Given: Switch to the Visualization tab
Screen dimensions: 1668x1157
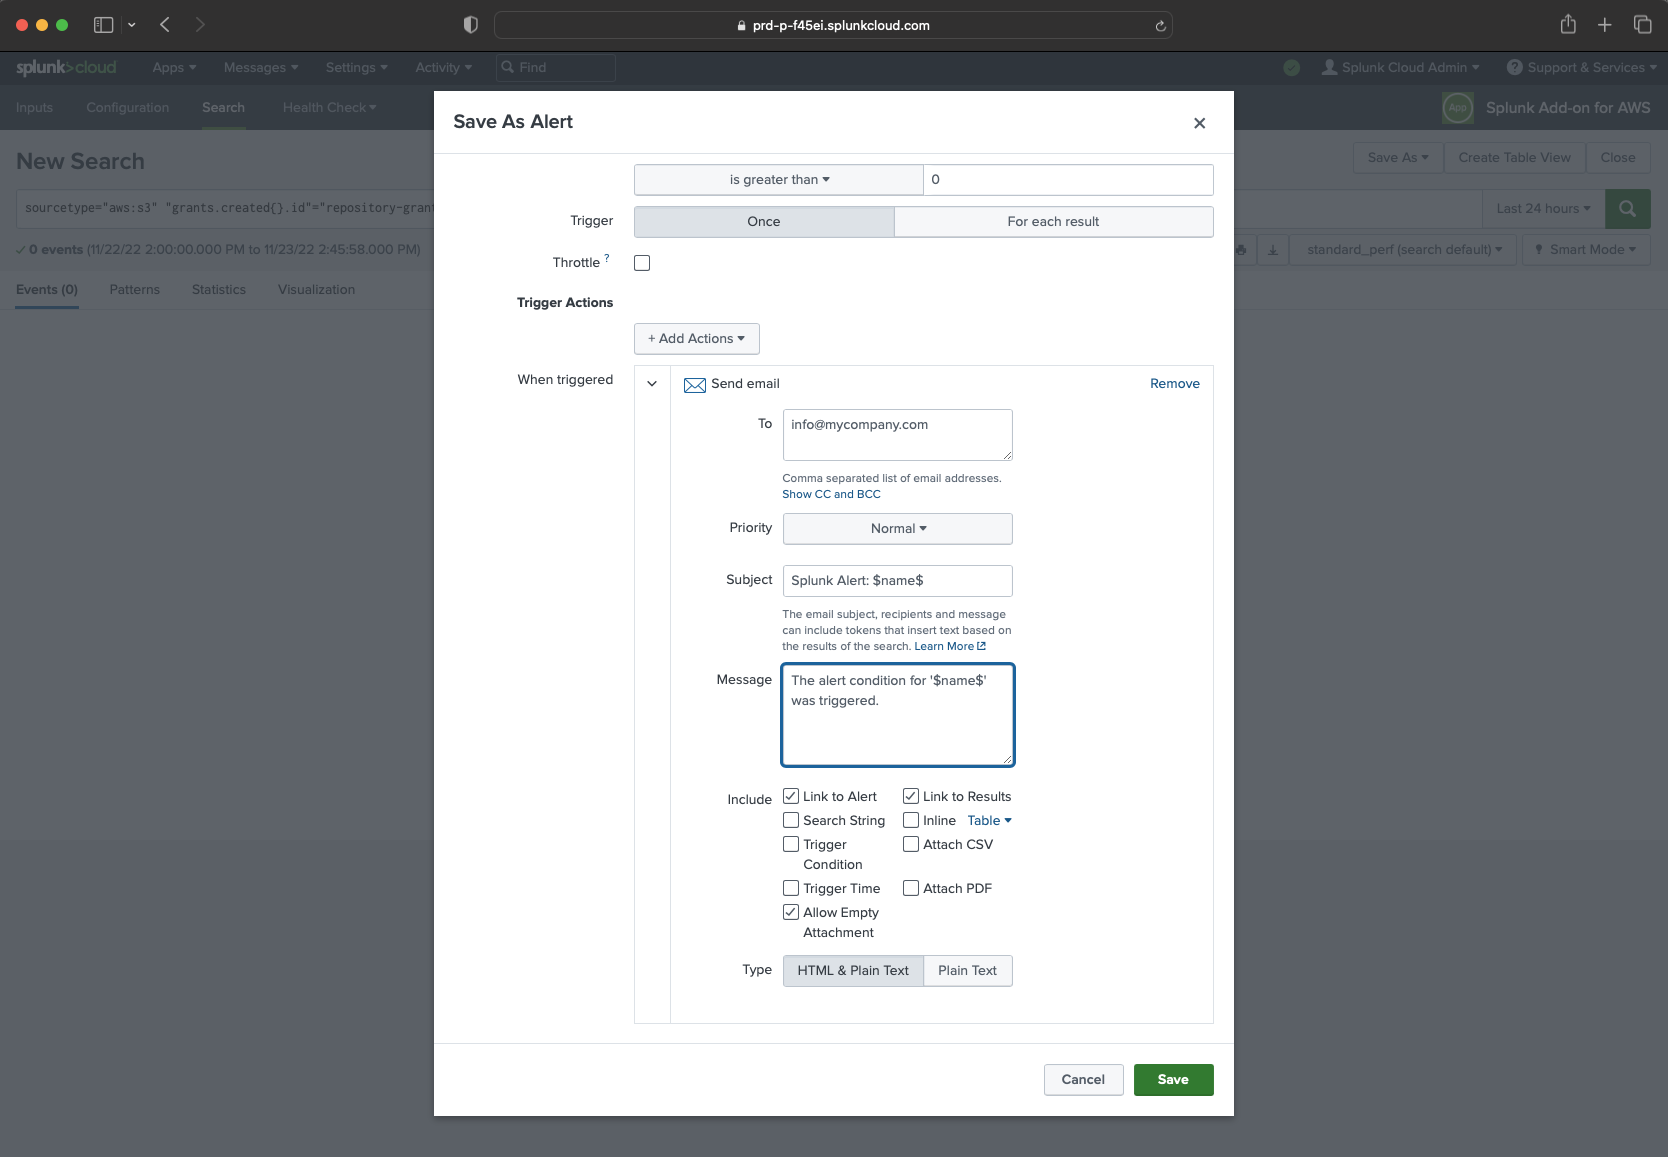Looking at the screenshot, I should tap(316, 290).
